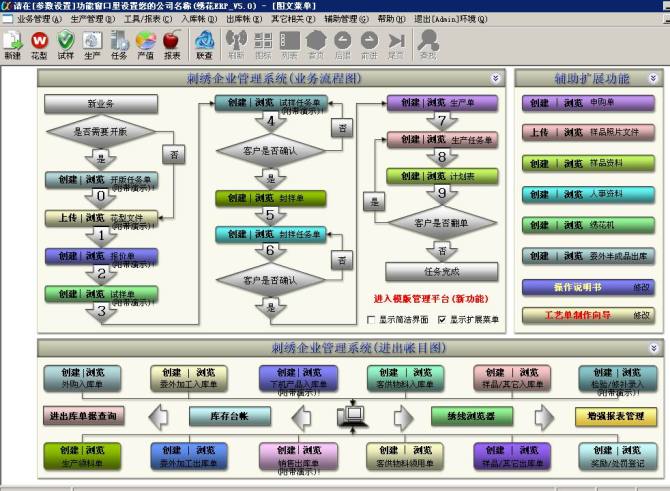Open the 辅助管理 menu
Screen dimensions: 670x491
click(x=346, y=18)
